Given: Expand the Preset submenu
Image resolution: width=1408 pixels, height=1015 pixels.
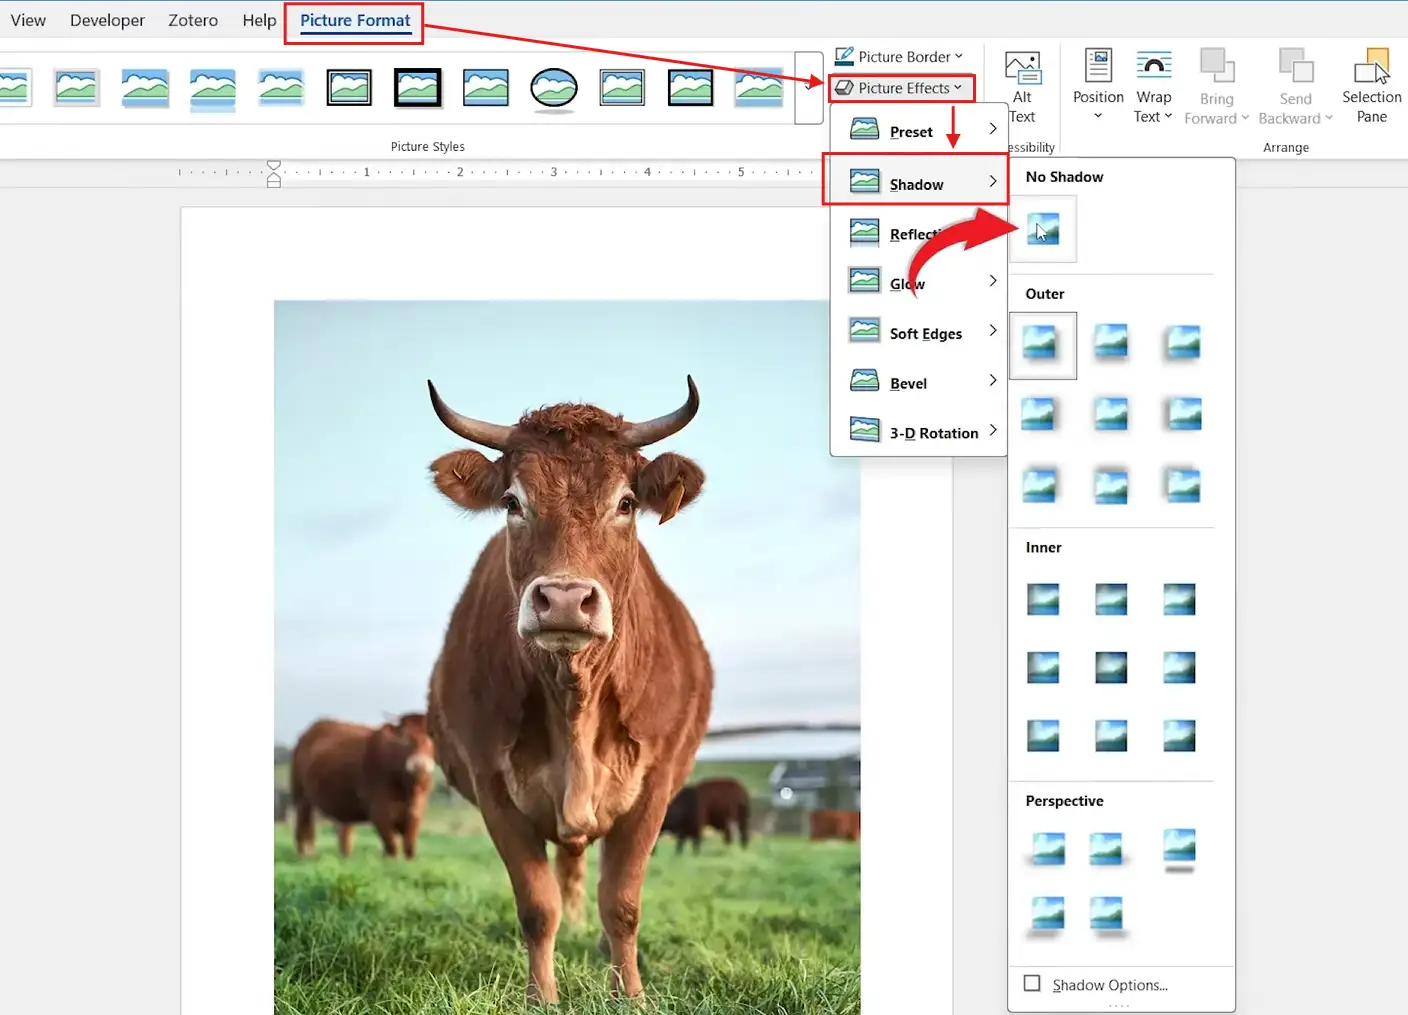Looking at the screenshot, I should tap(919, 131).
